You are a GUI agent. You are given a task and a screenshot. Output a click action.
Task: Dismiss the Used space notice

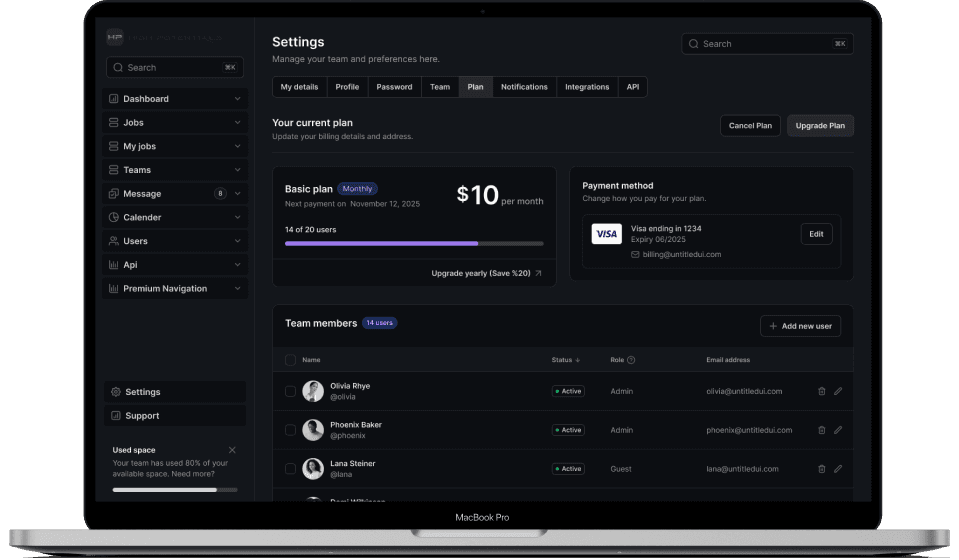pos(232,450)
